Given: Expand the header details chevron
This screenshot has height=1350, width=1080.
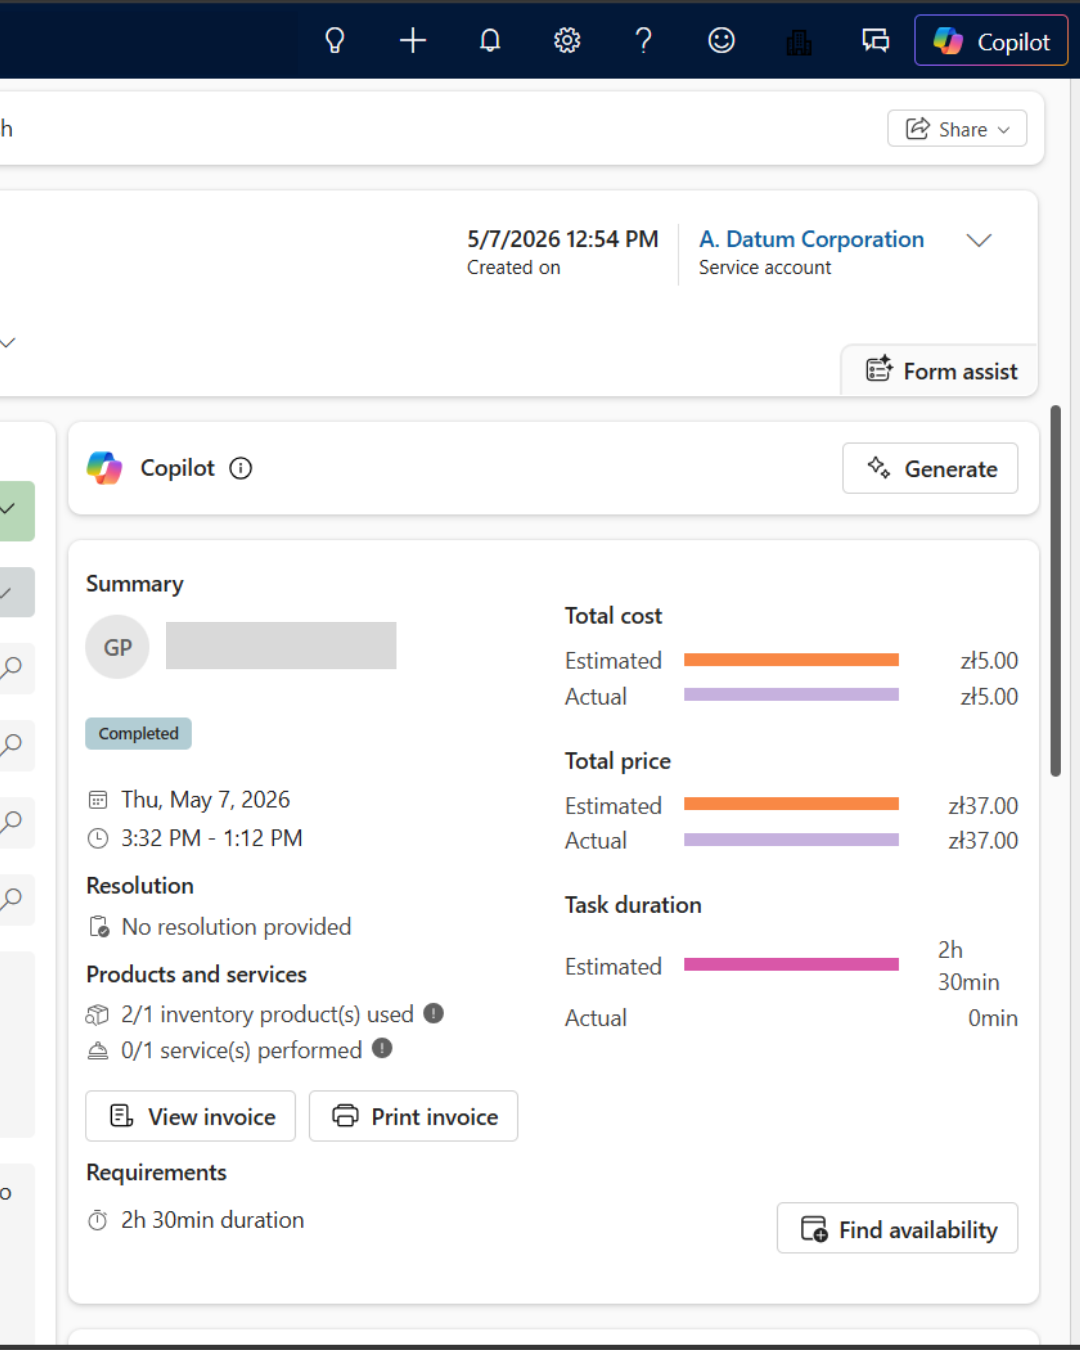Looking at the screenshot, I should pos(979,240).
